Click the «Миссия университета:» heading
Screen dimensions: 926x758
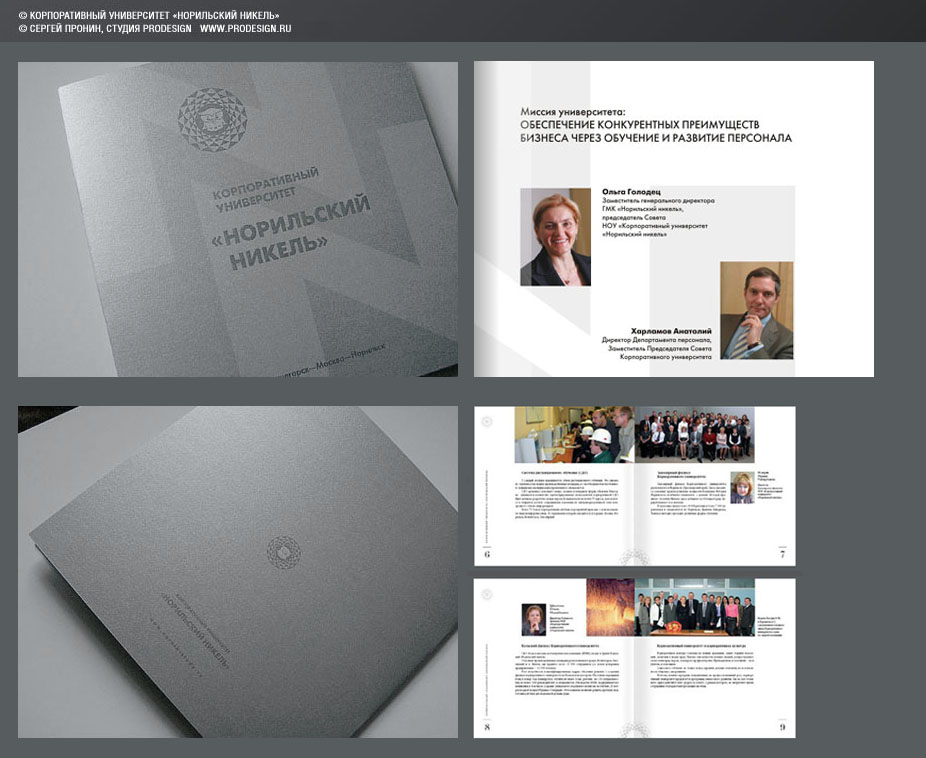click(x=572, y=112)
